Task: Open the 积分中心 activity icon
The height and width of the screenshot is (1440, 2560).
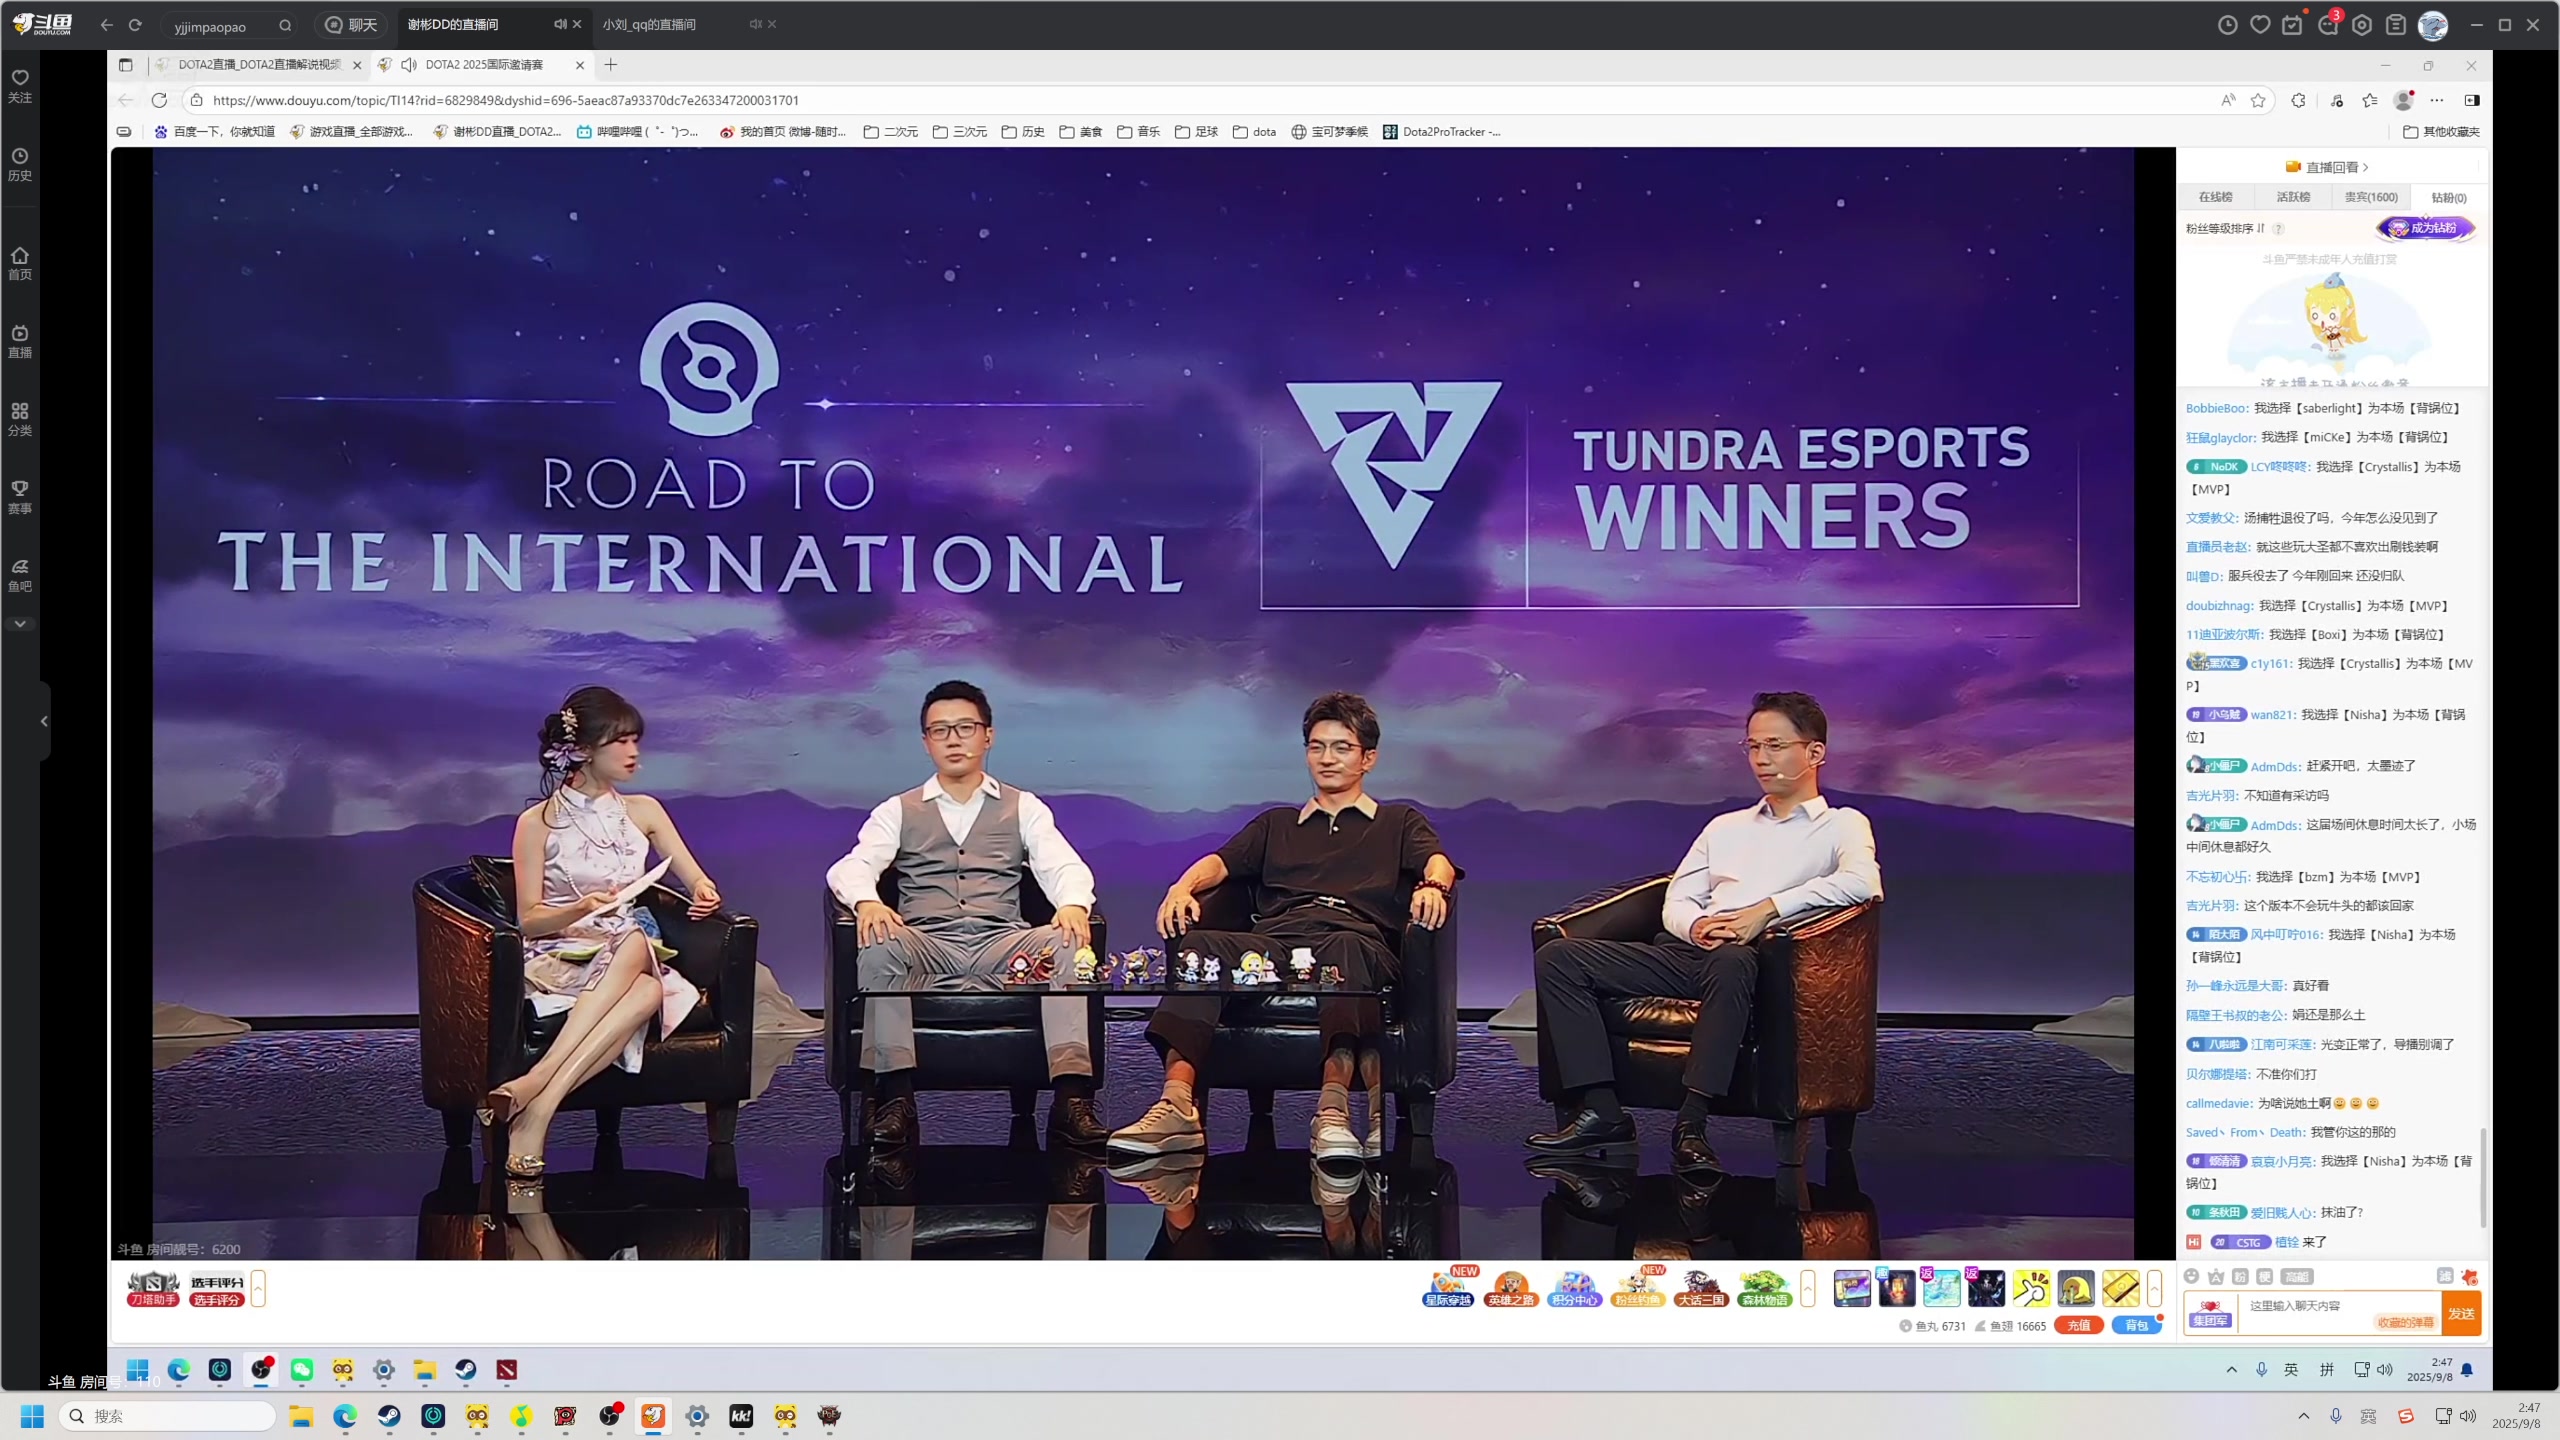Action: (1574, 1288)
